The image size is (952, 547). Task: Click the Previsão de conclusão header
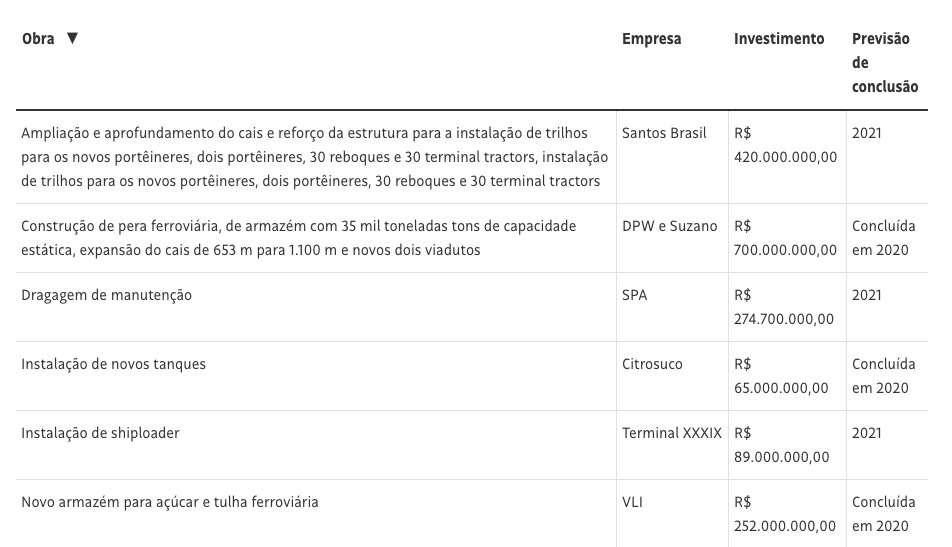click(884, 63)
